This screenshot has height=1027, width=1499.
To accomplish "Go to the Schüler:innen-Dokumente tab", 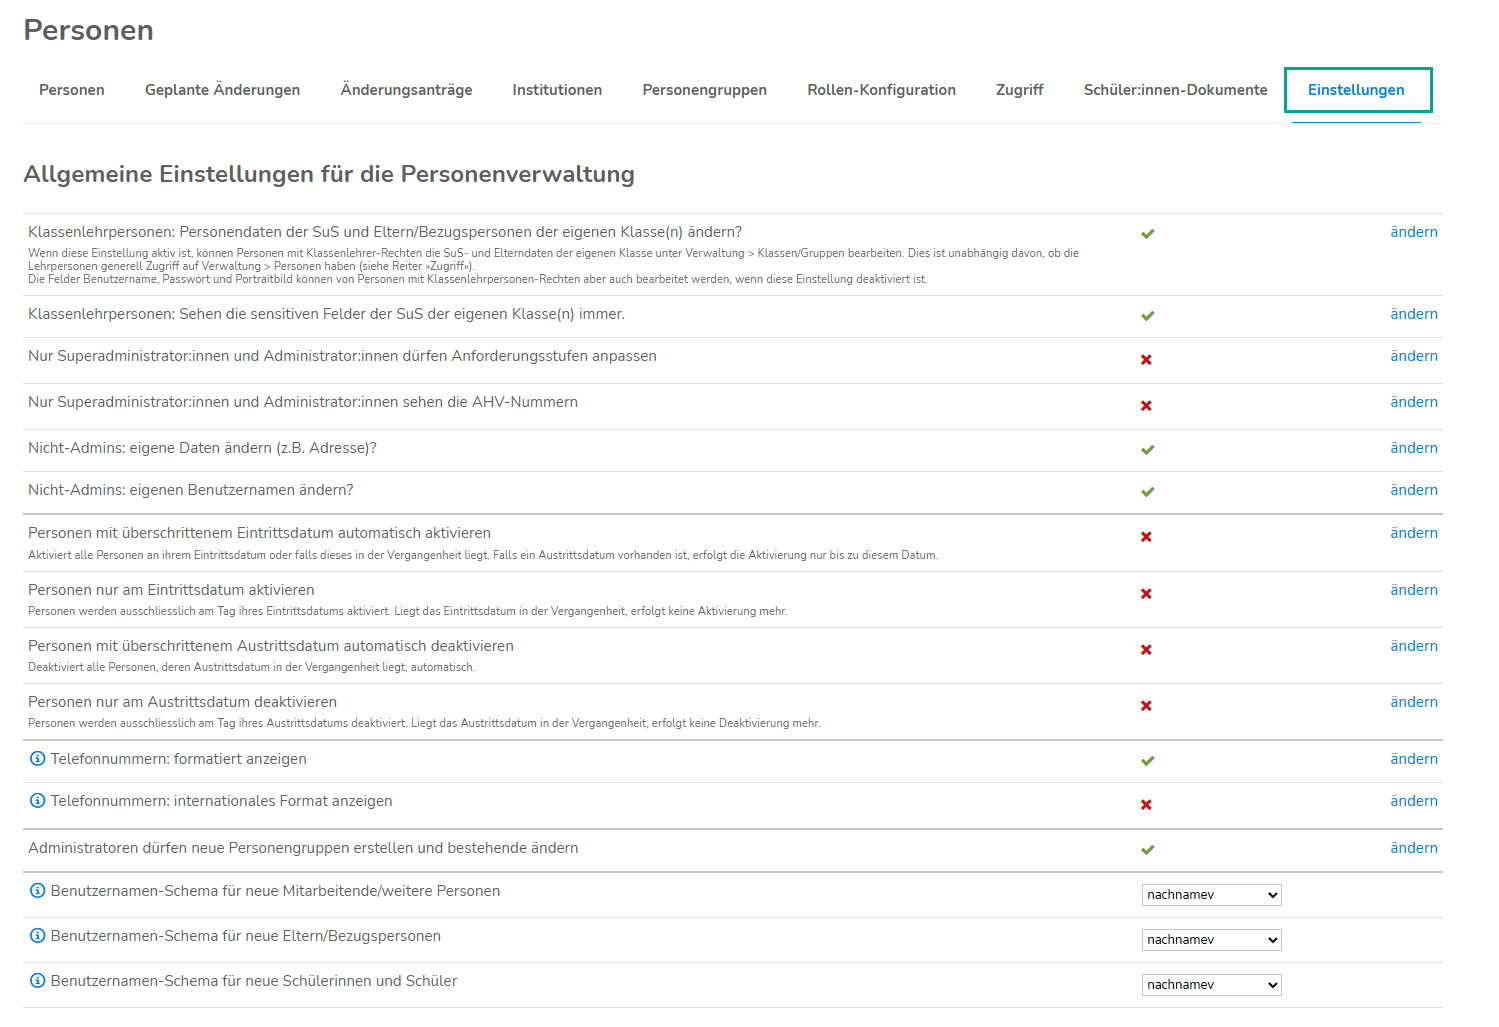I will click(x=1175, y=90).
